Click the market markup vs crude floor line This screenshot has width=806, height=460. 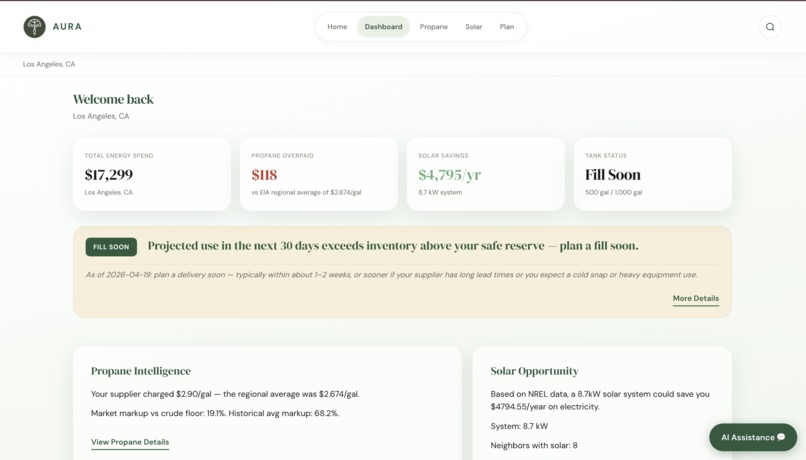215,413
